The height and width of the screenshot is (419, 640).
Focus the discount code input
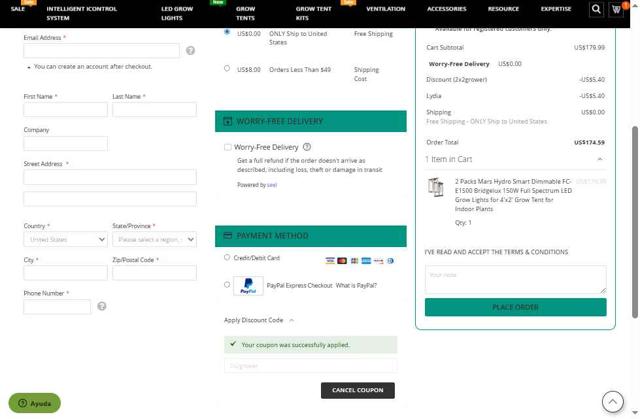(x=310, y=366)
